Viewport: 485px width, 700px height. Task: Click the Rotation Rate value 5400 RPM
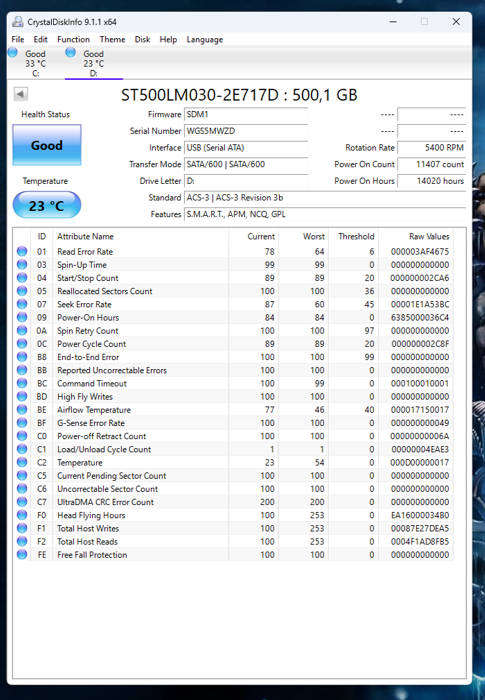click(x=431, y=147)
